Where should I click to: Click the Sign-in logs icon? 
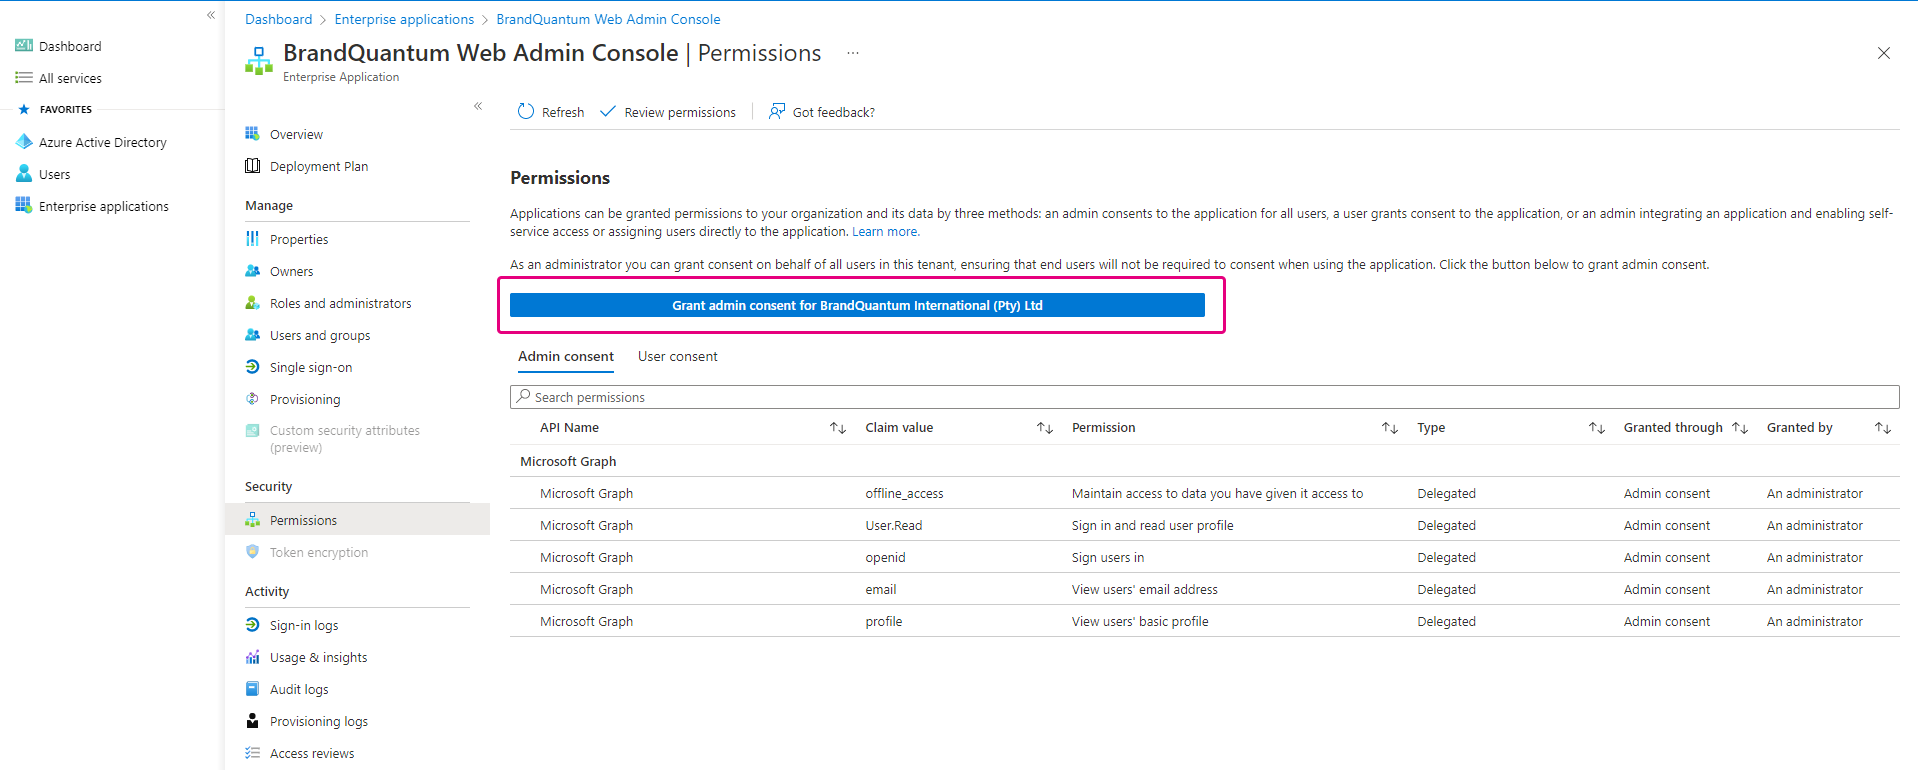coord(252,625)
